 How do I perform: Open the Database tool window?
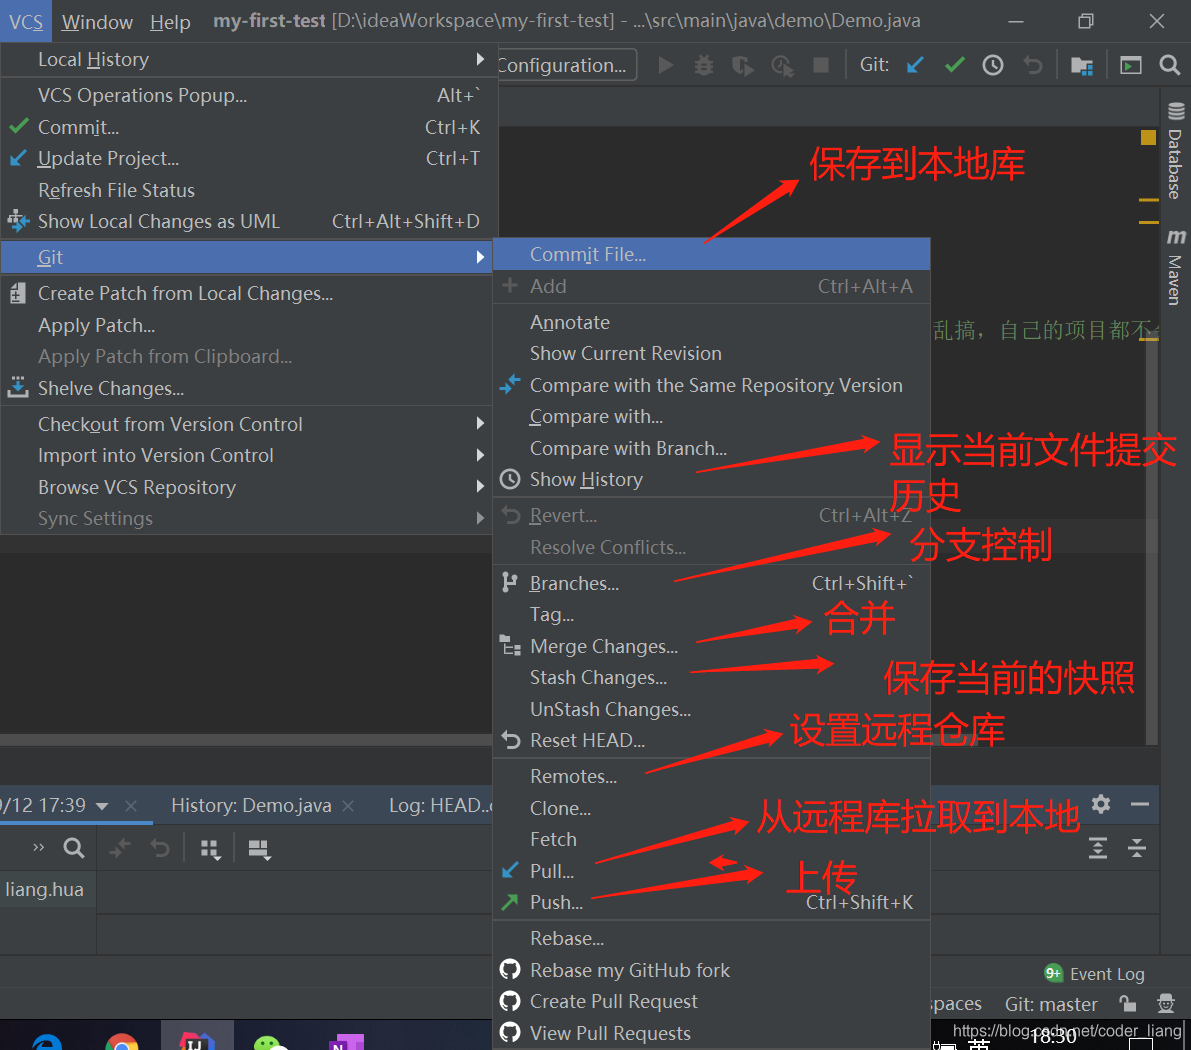tap(1175, 150)
